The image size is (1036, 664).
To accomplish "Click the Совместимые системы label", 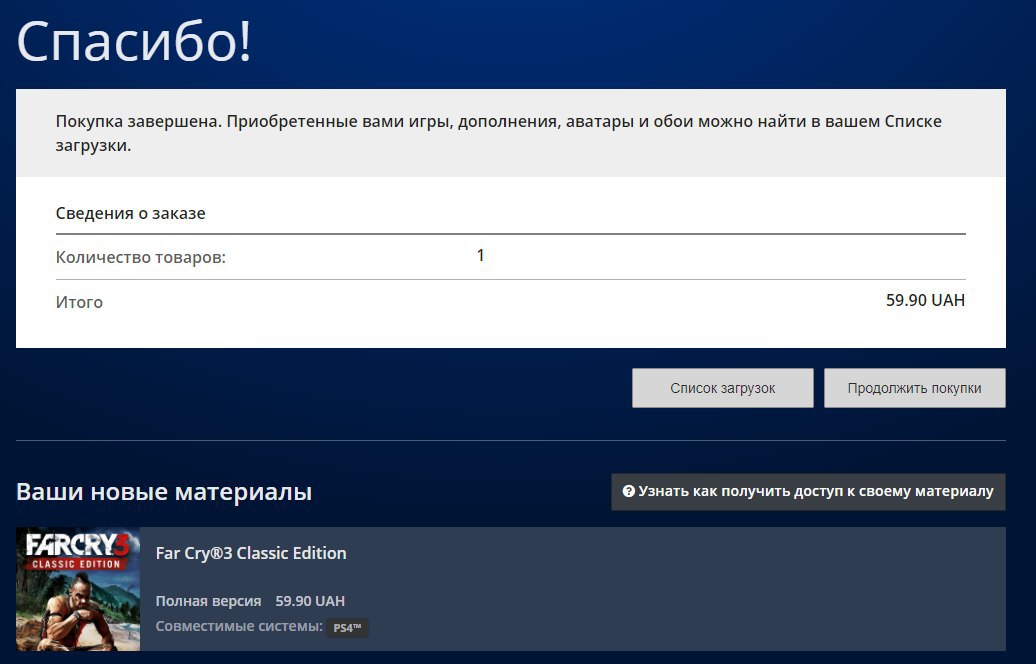I will [x=239, y=626].
